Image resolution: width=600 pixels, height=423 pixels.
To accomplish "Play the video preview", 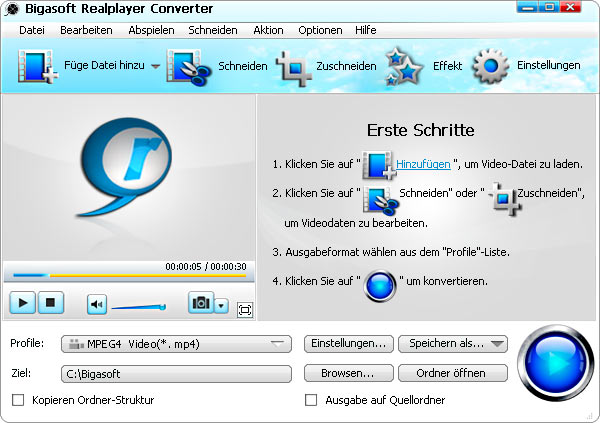I will coord(23,303).
